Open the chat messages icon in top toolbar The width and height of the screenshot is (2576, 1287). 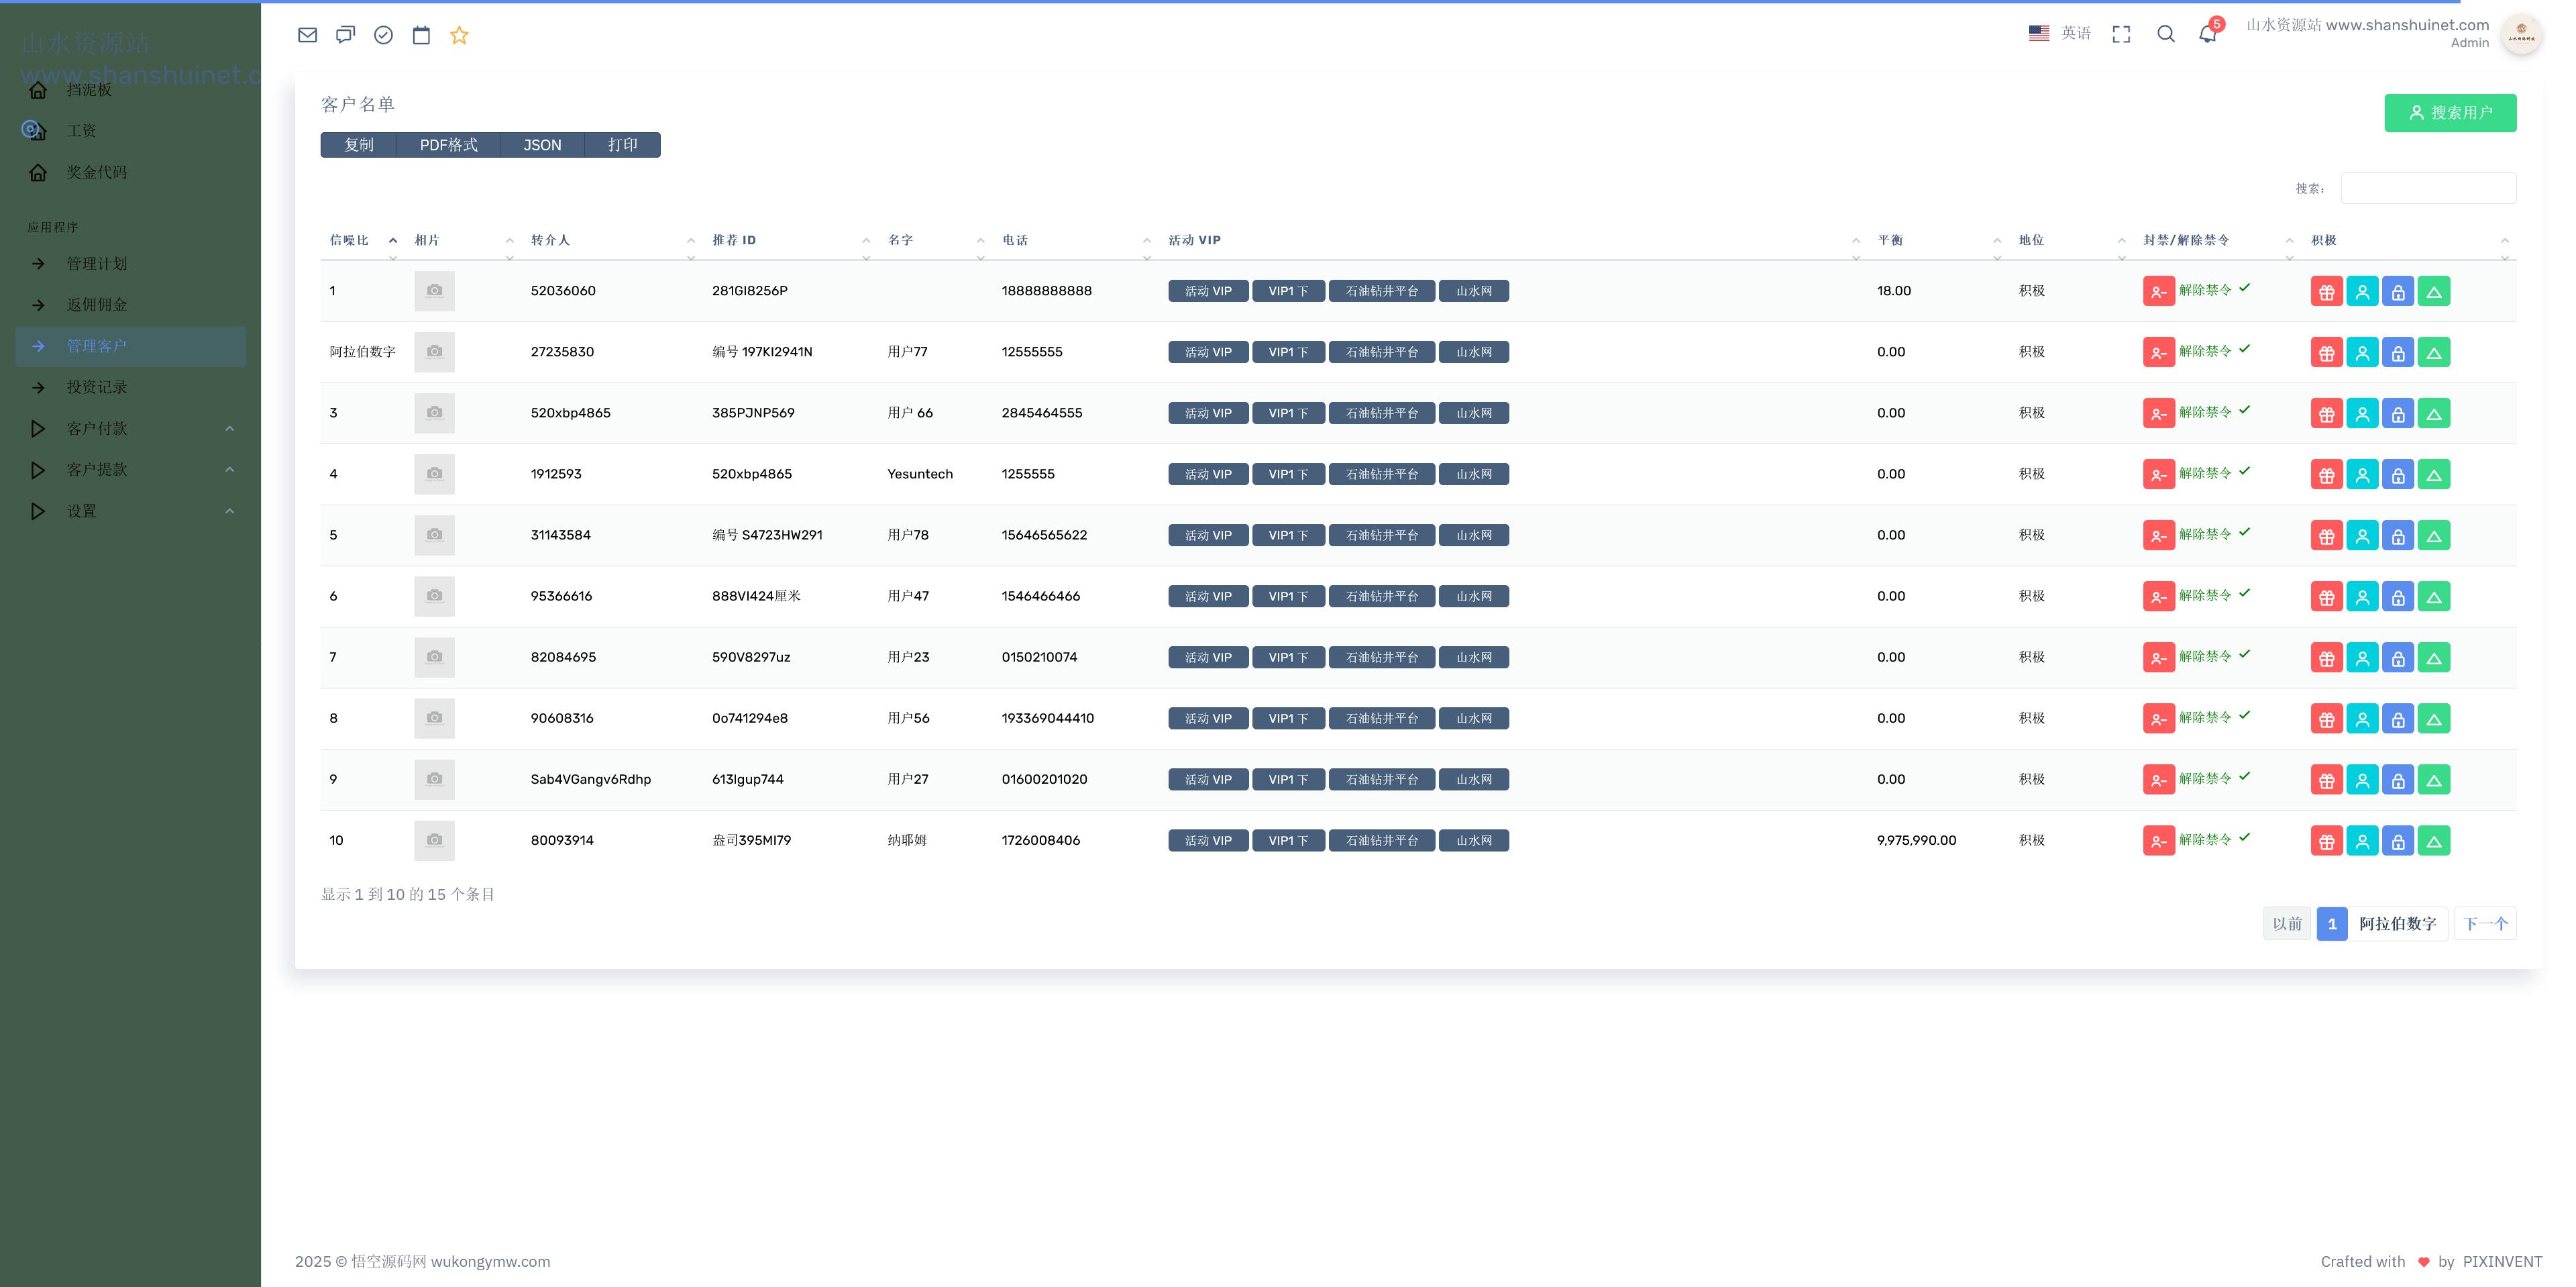click(345, 35)
